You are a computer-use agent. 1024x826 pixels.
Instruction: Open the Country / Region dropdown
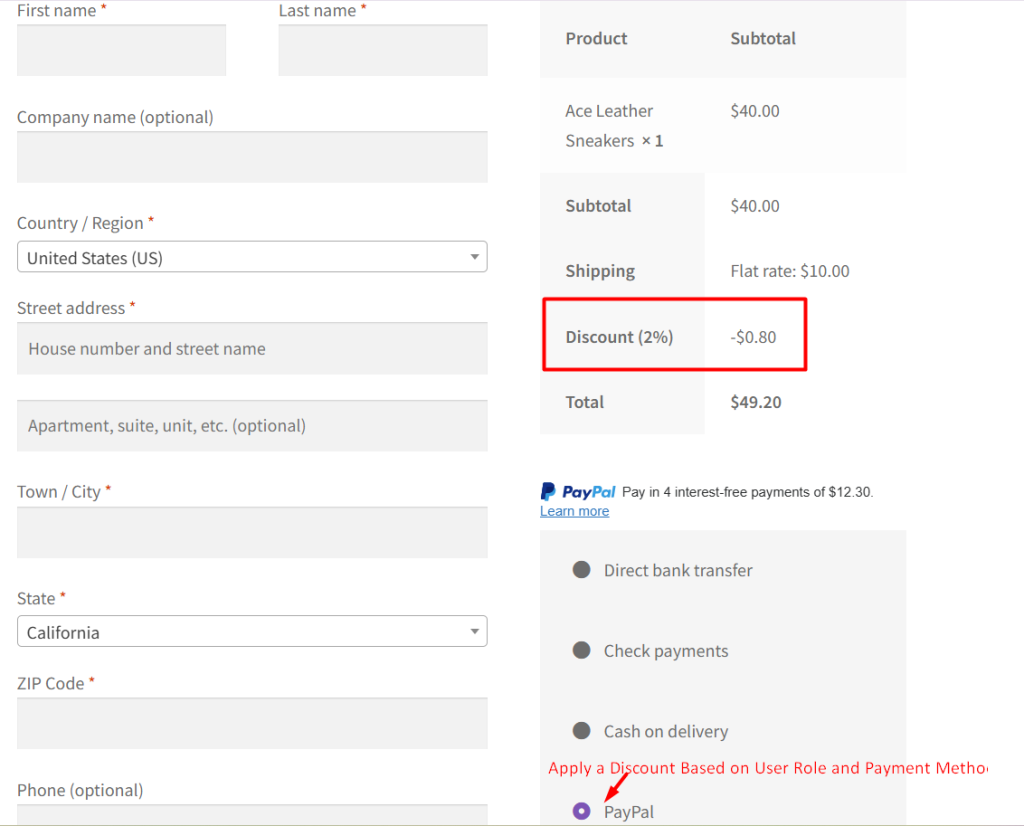click(x=252, y=257)
